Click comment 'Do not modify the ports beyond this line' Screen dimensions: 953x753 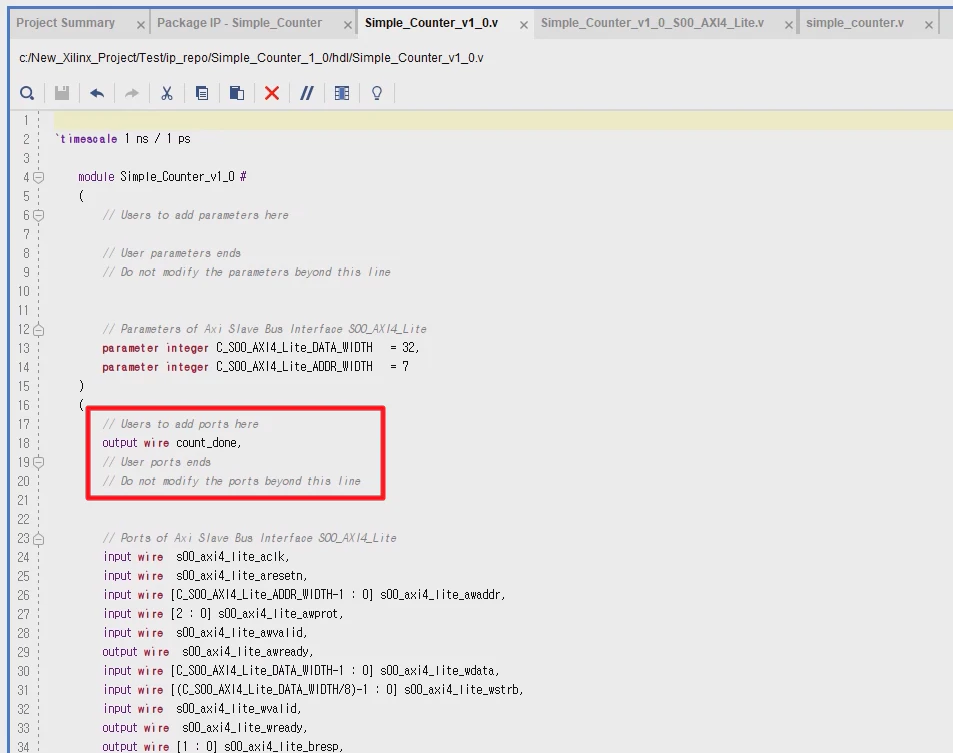pyautogui.click(x=232, y=481)
